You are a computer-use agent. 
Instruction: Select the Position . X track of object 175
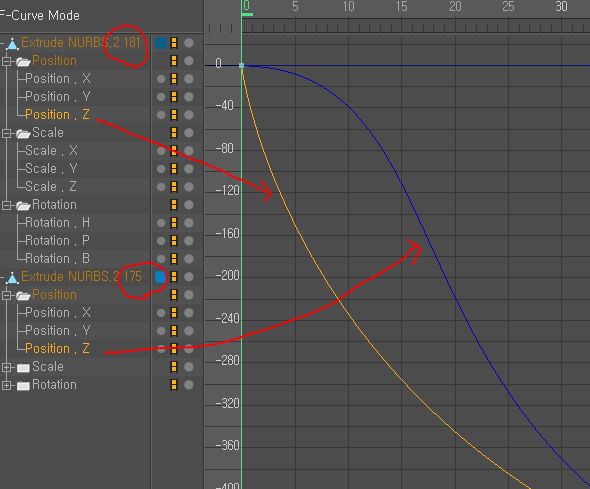pyautogui.click(x=58, y=312)
